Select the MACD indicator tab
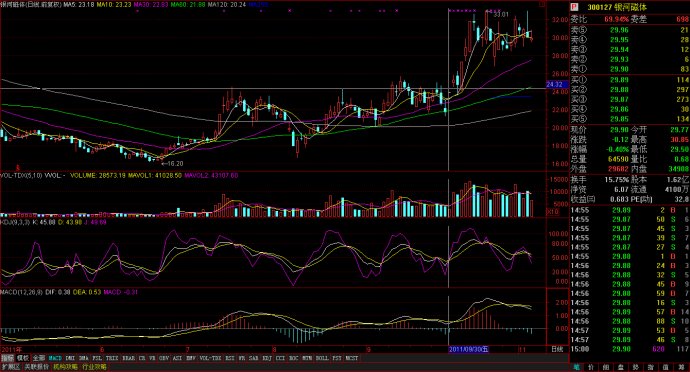Screen dimensions: 690x372 (x=55, y=358)
